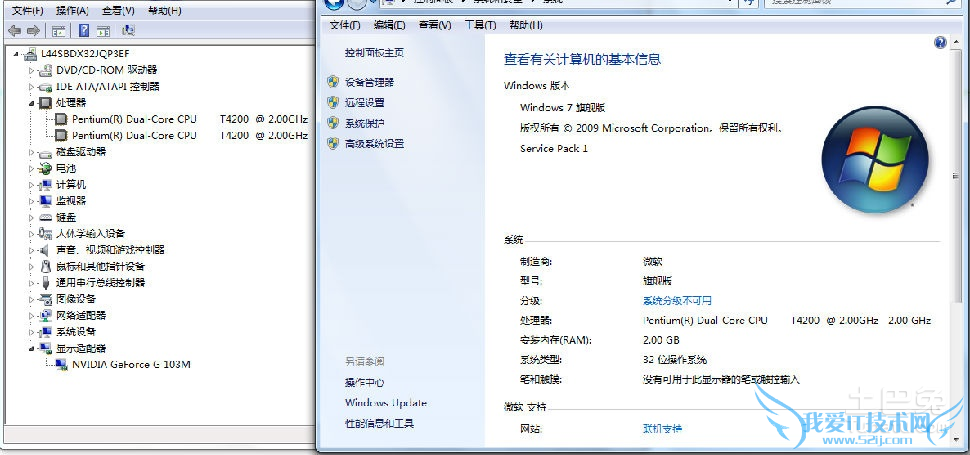
Task: Click the 图像设备 camera icon
Action: (45, 299)
